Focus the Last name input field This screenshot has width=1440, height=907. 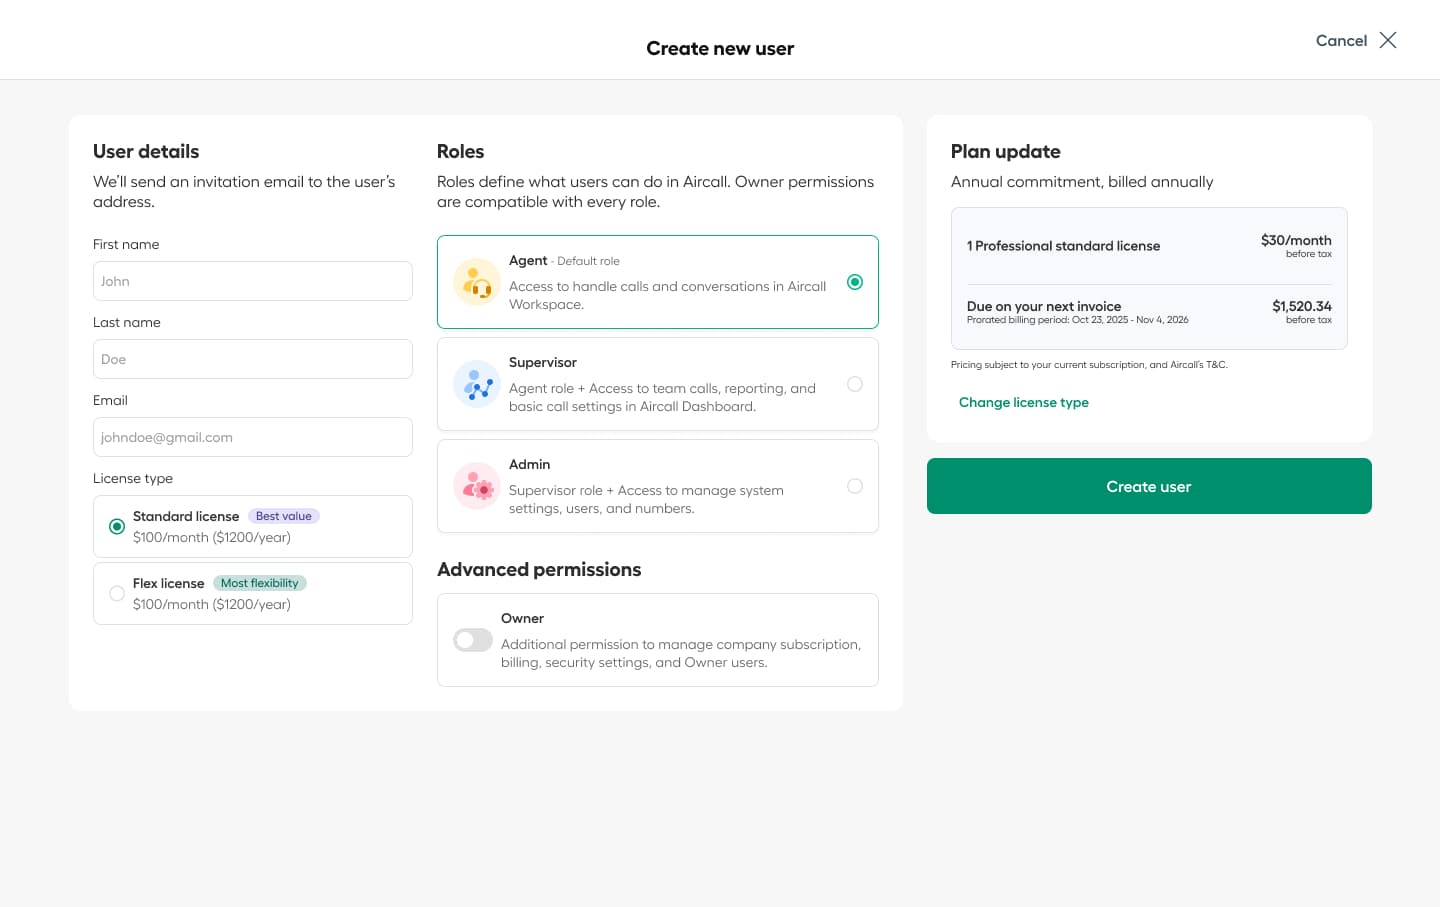coord(253,359)
